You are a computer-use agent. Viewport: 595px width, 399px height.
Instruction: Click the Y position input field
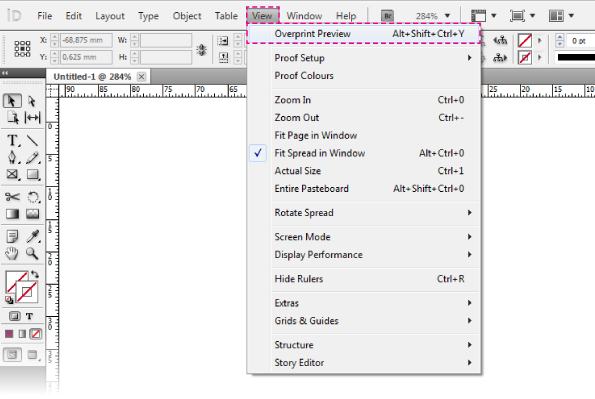click(86, 57)
